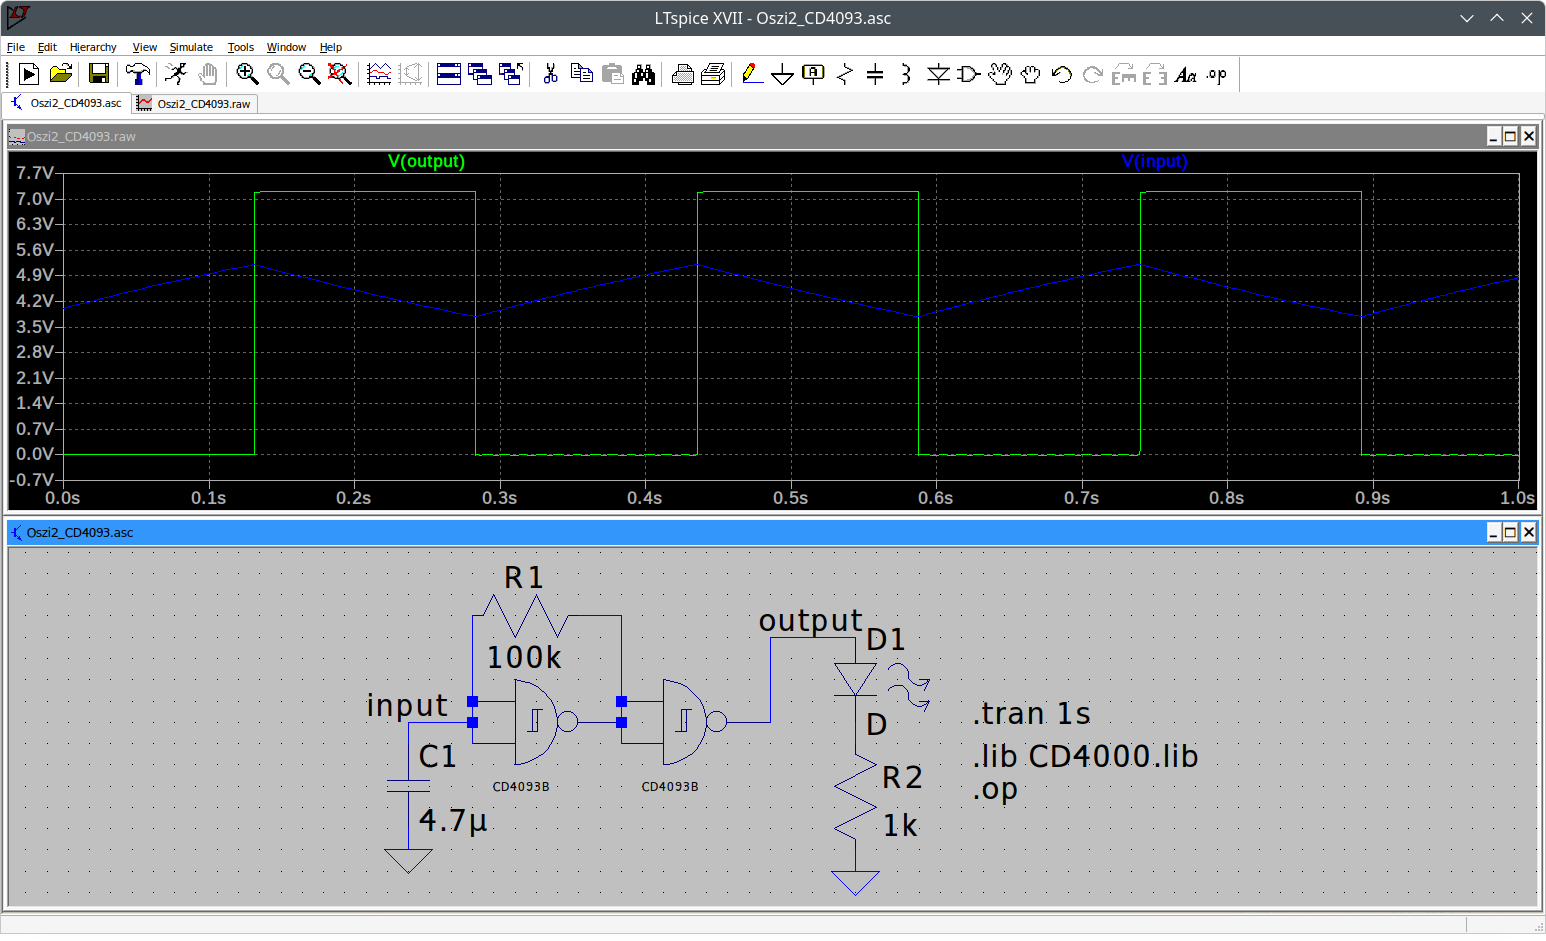Click the Component gate icon
1546x941 pixels.
968,74
